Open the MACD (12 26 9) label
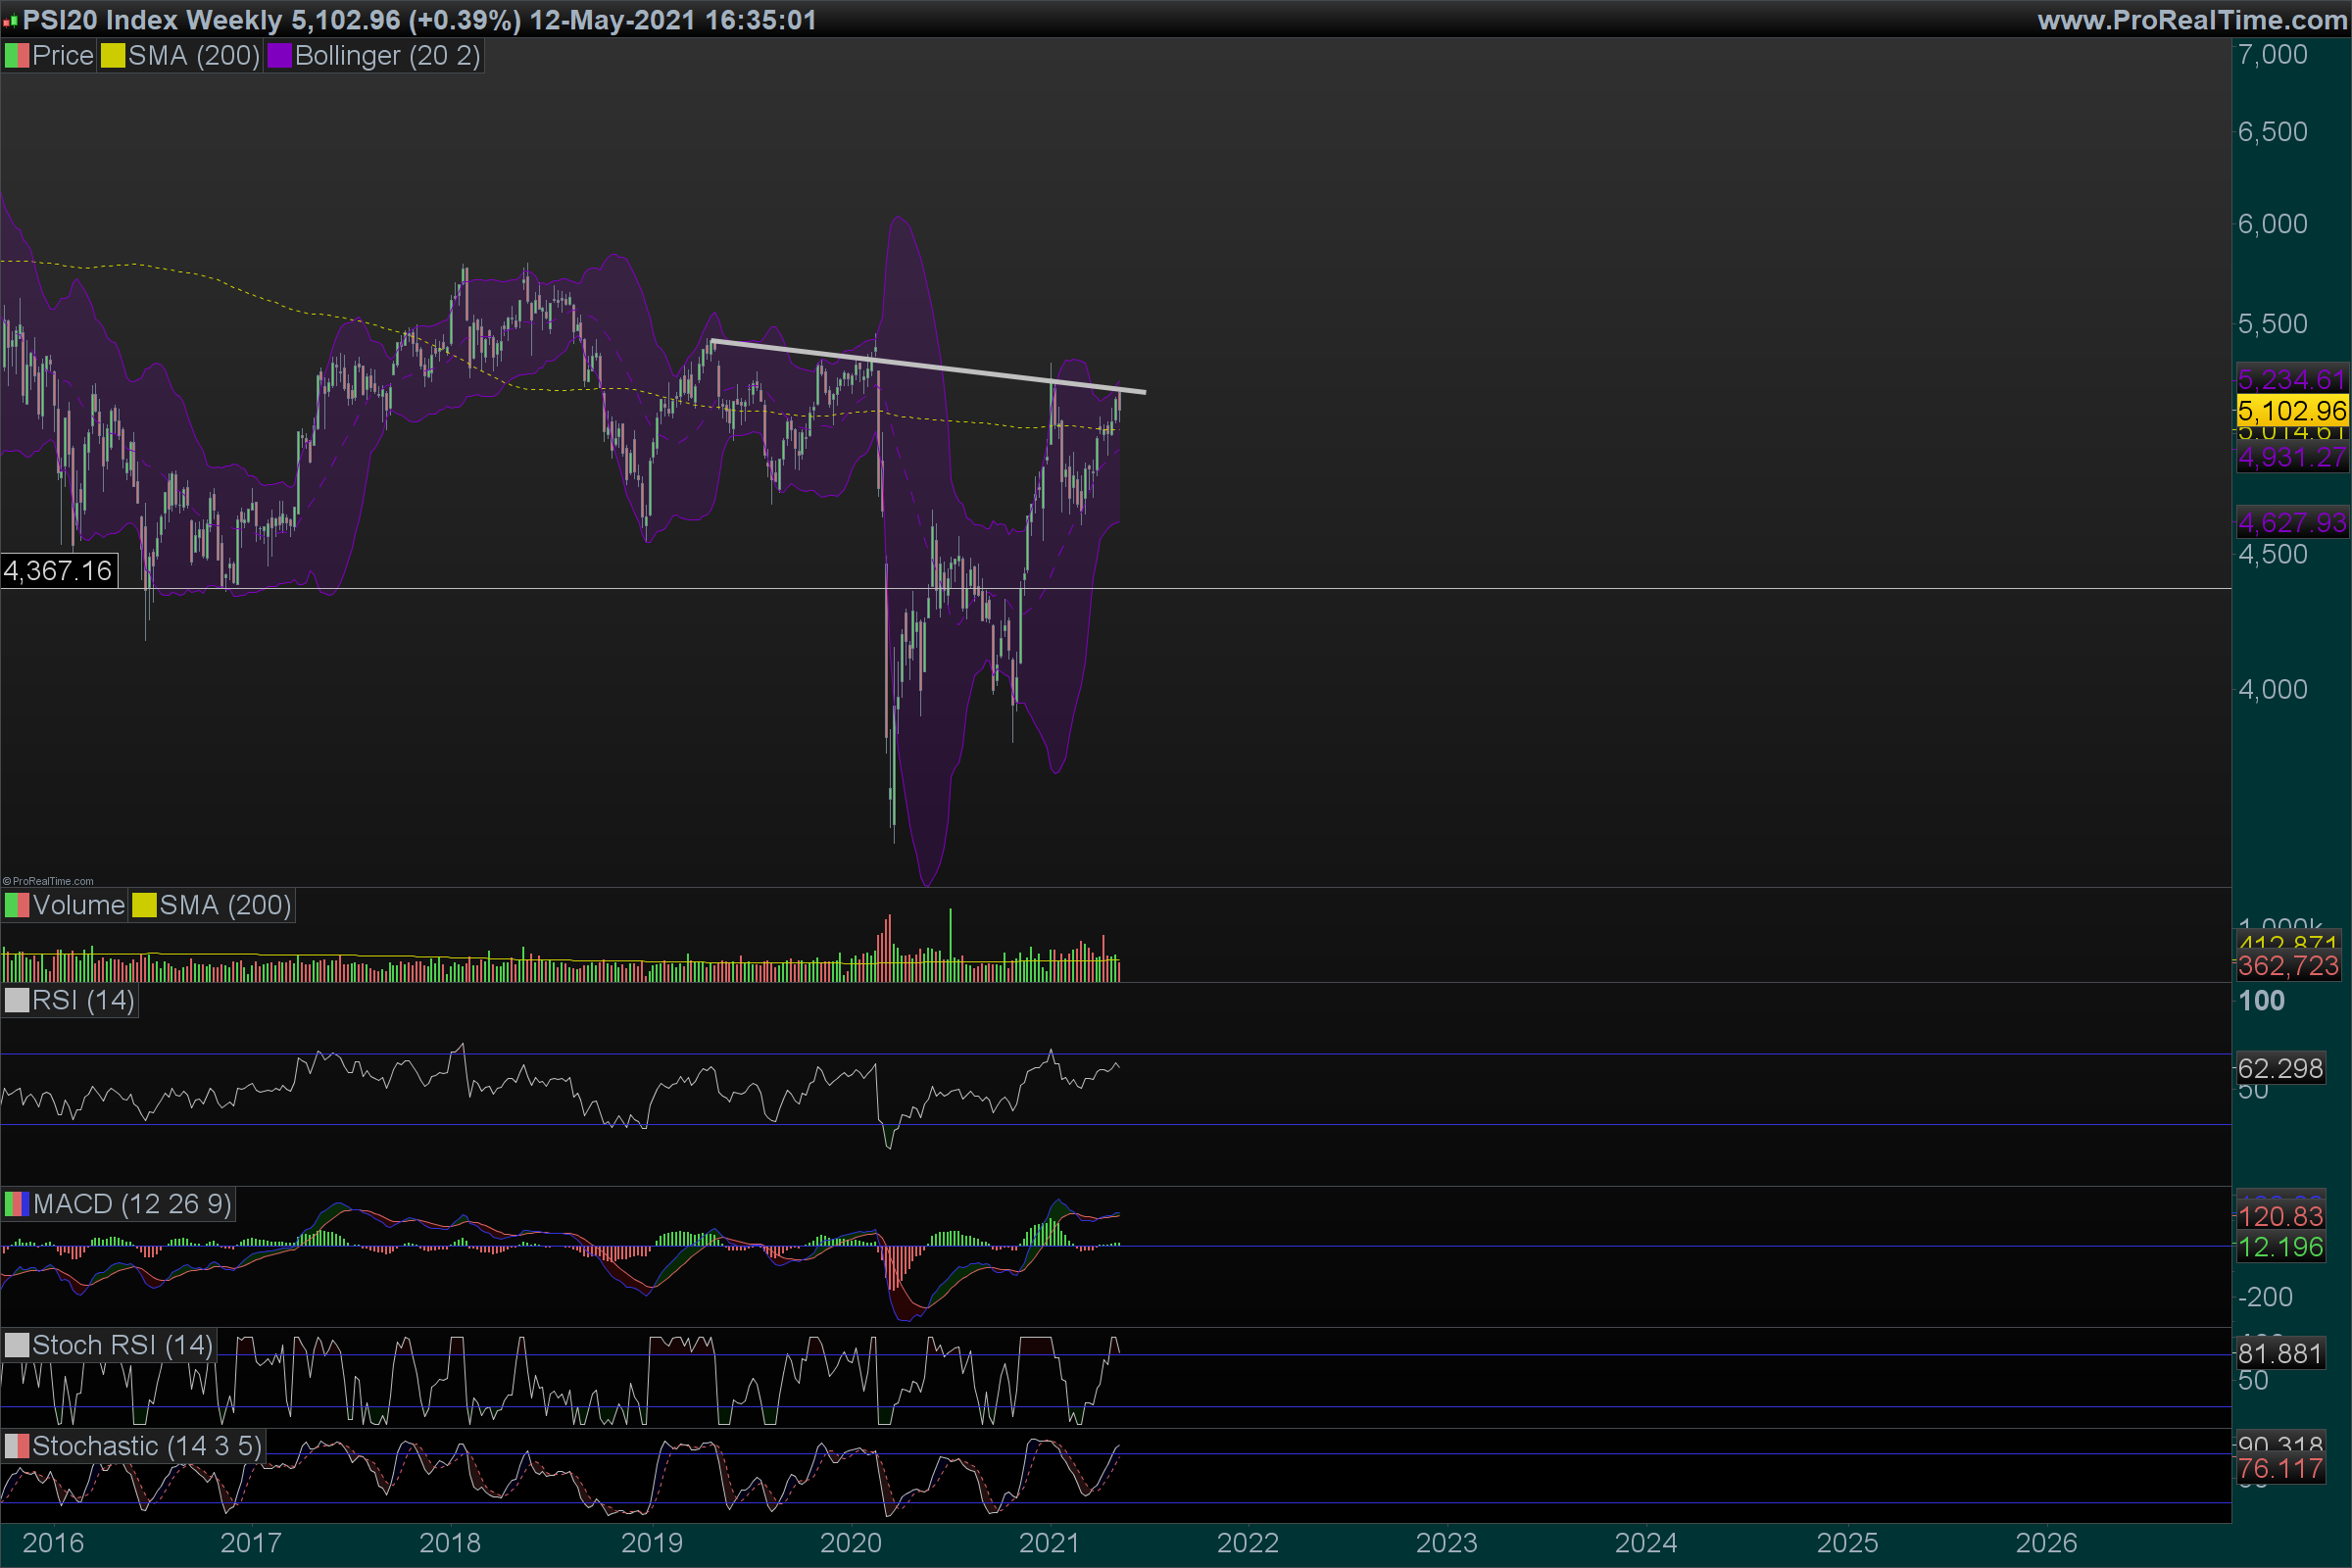 coord(131,1204)
